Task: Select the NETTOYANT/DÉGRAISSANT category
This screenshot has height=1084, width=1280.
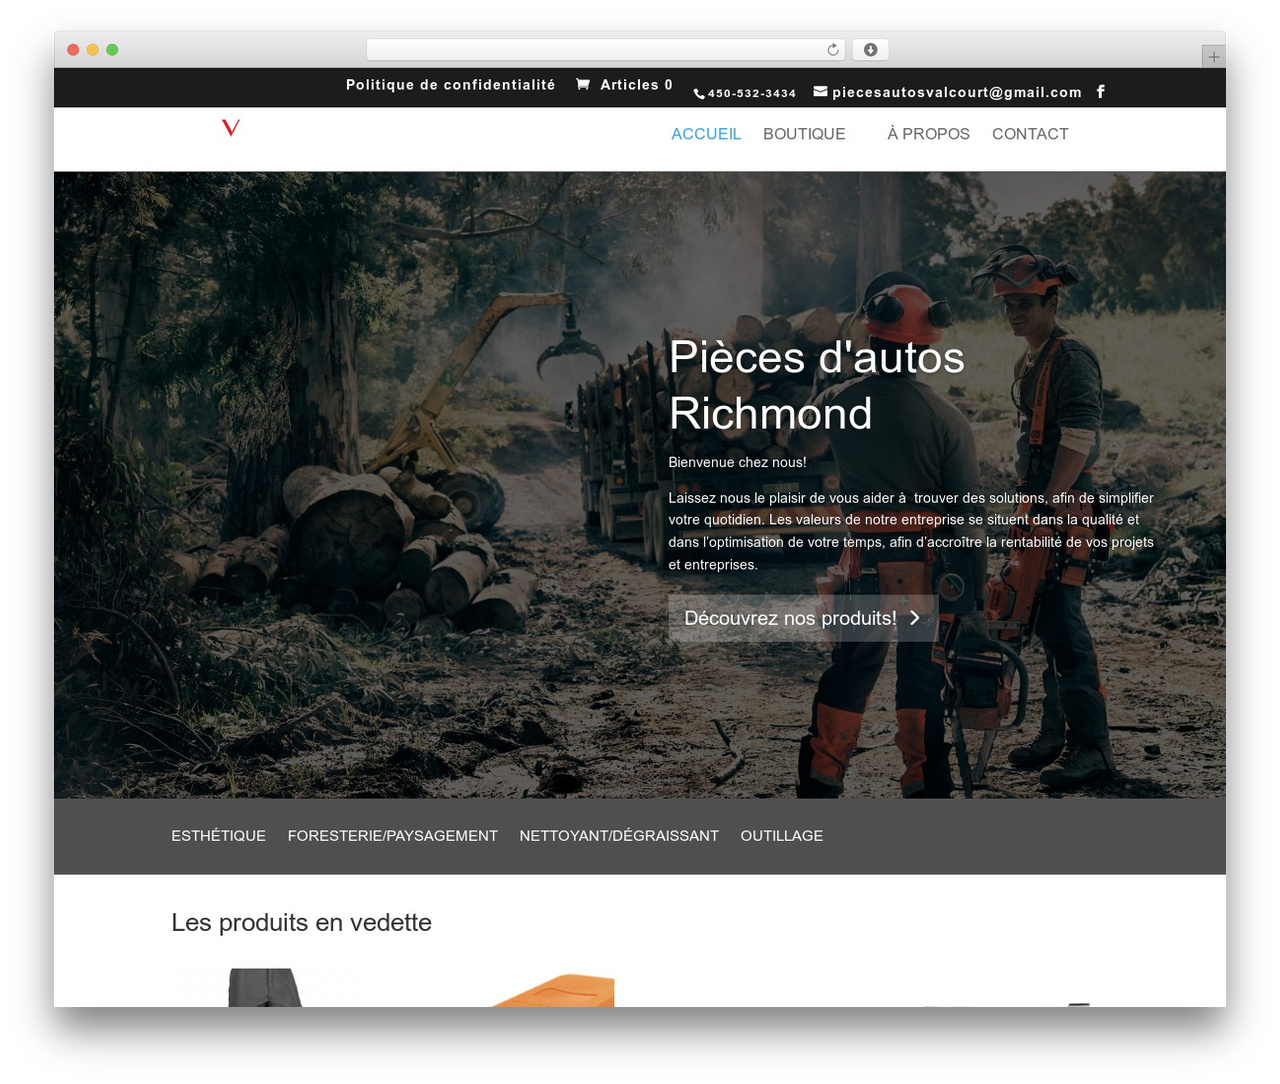Action: [619, 836]
